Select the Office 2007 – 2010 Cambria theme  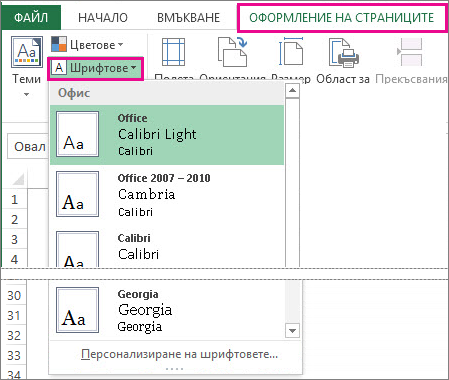(167, 195)
